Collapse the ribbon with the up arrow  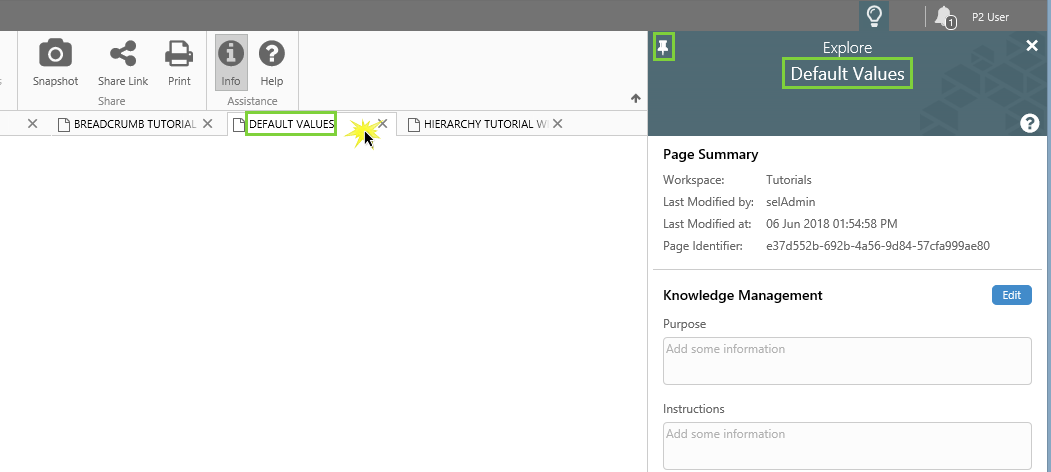(x=635, y=98)
